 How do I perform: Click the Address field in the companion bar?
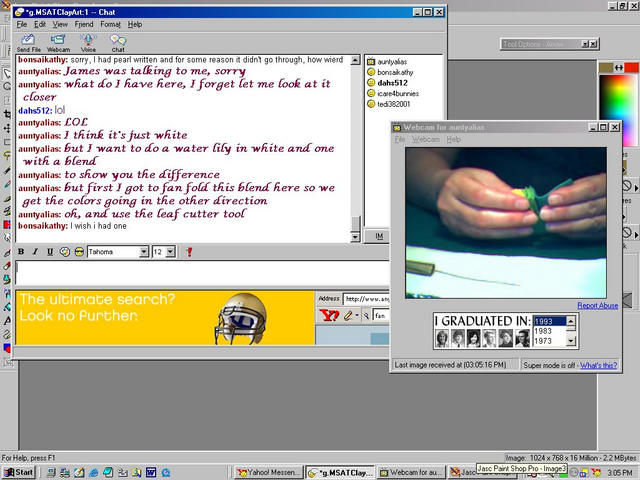click(x=367, y=299)
